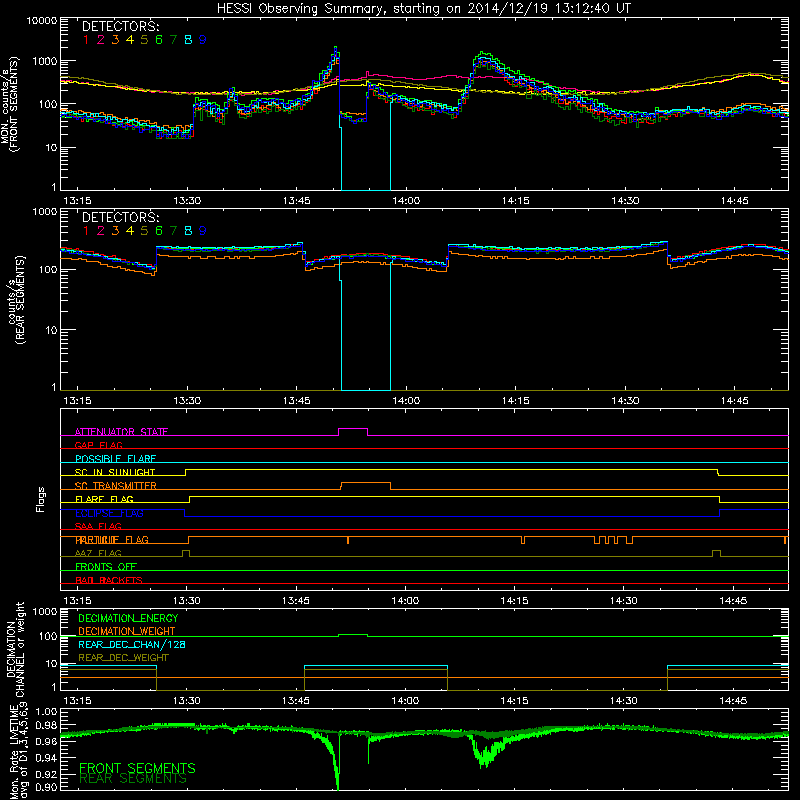Click the vertical Flags axis title
This screenshot has height=800, width=800.
(x=40, y=499)
